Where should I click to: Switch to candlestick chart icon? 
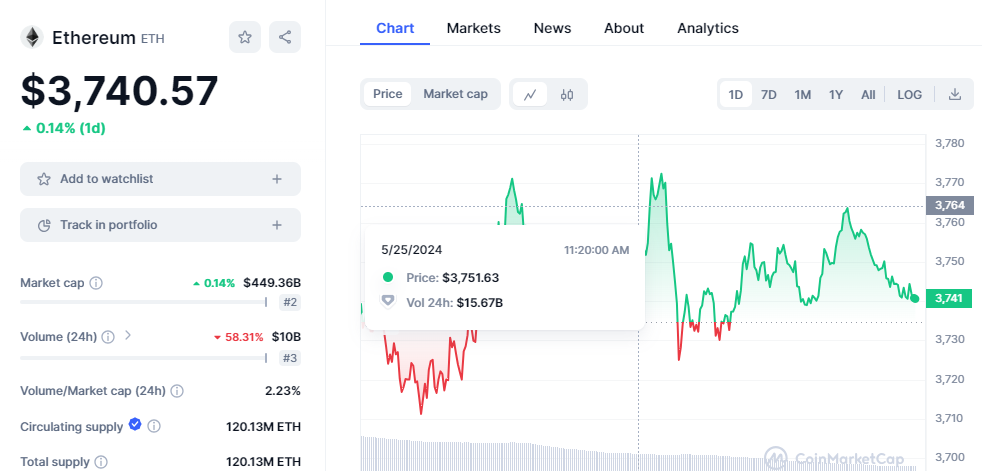(567, 95)
